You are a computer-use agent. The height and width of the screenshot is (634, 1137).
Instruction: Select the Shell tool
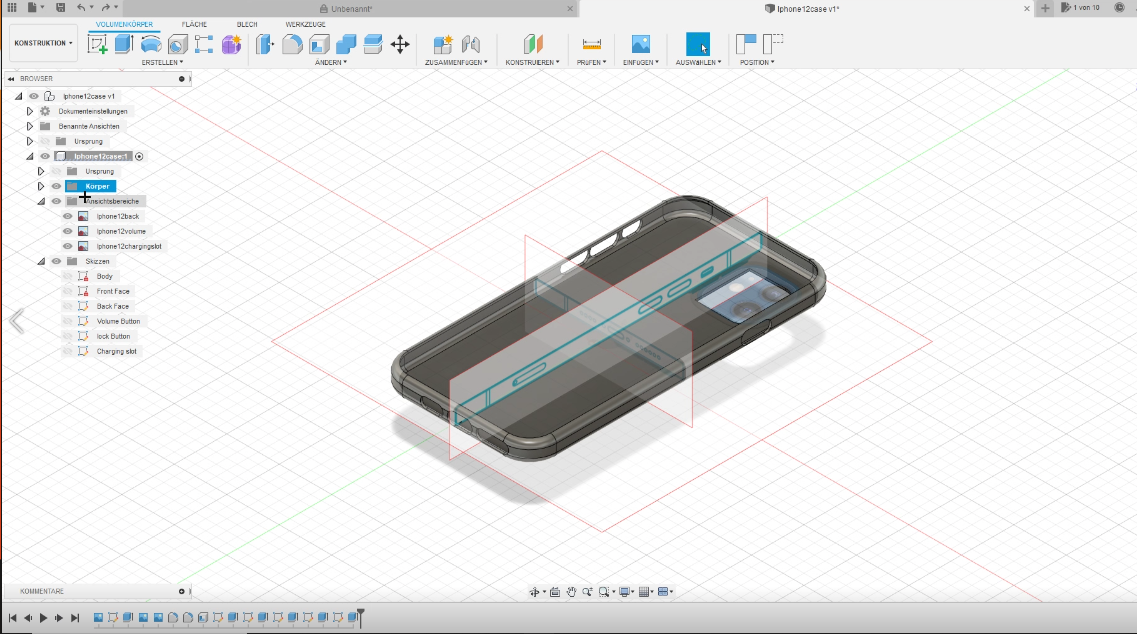[319, 44]
